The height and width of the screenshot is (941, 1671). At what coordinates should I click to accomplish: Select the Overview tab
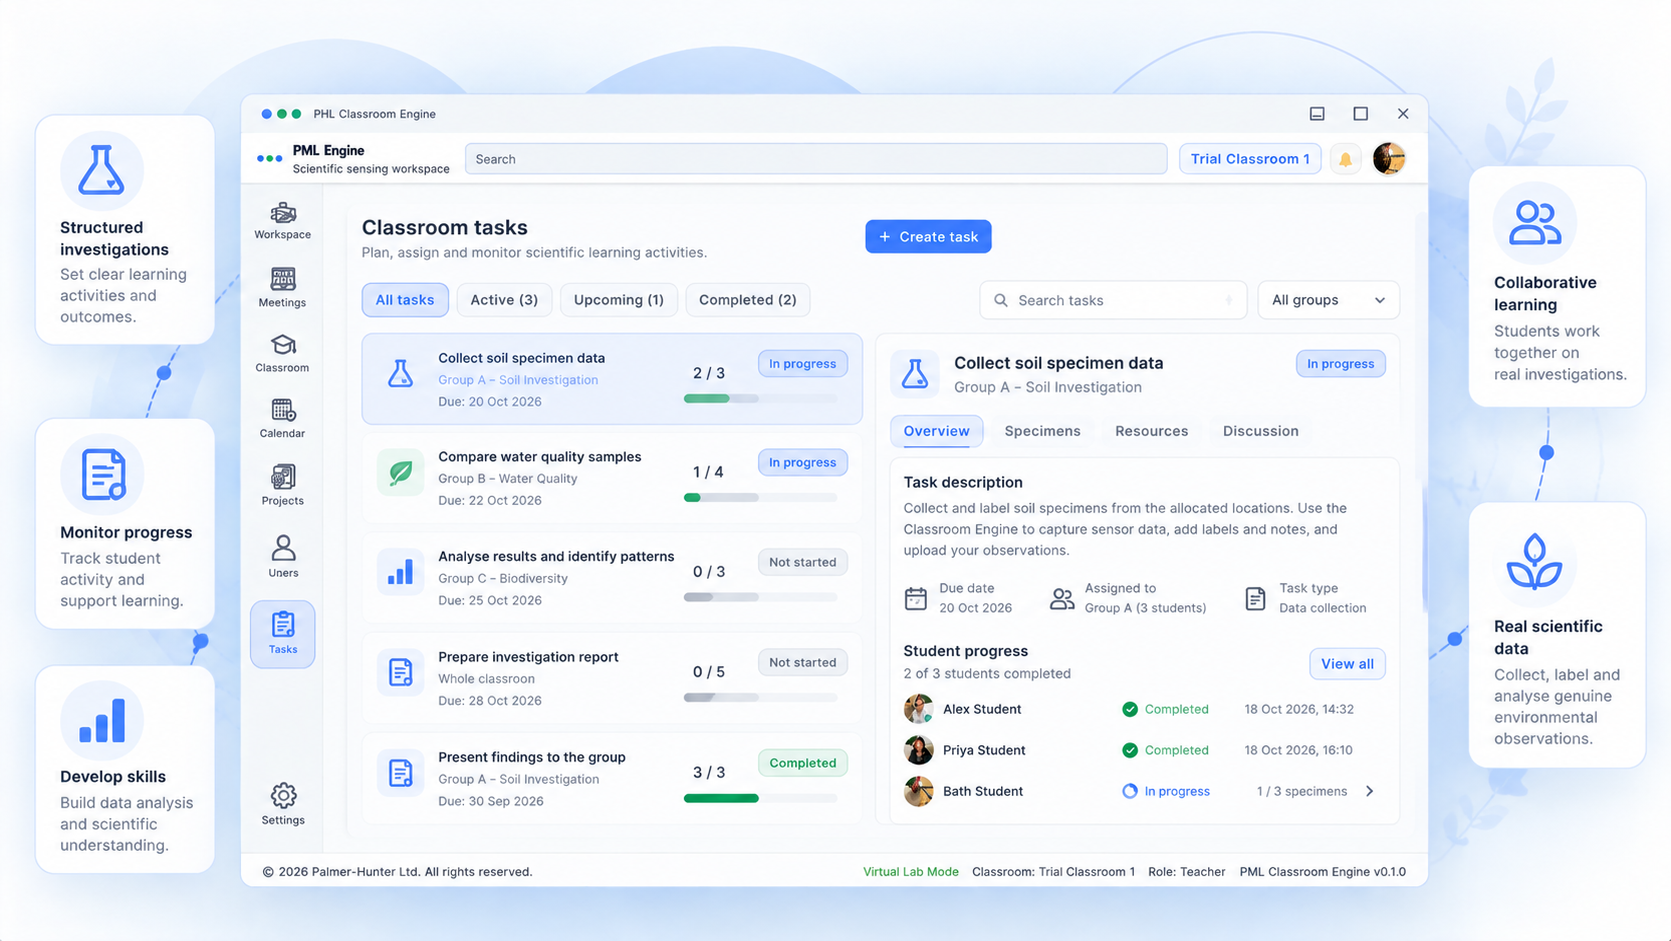coord(937,431)
